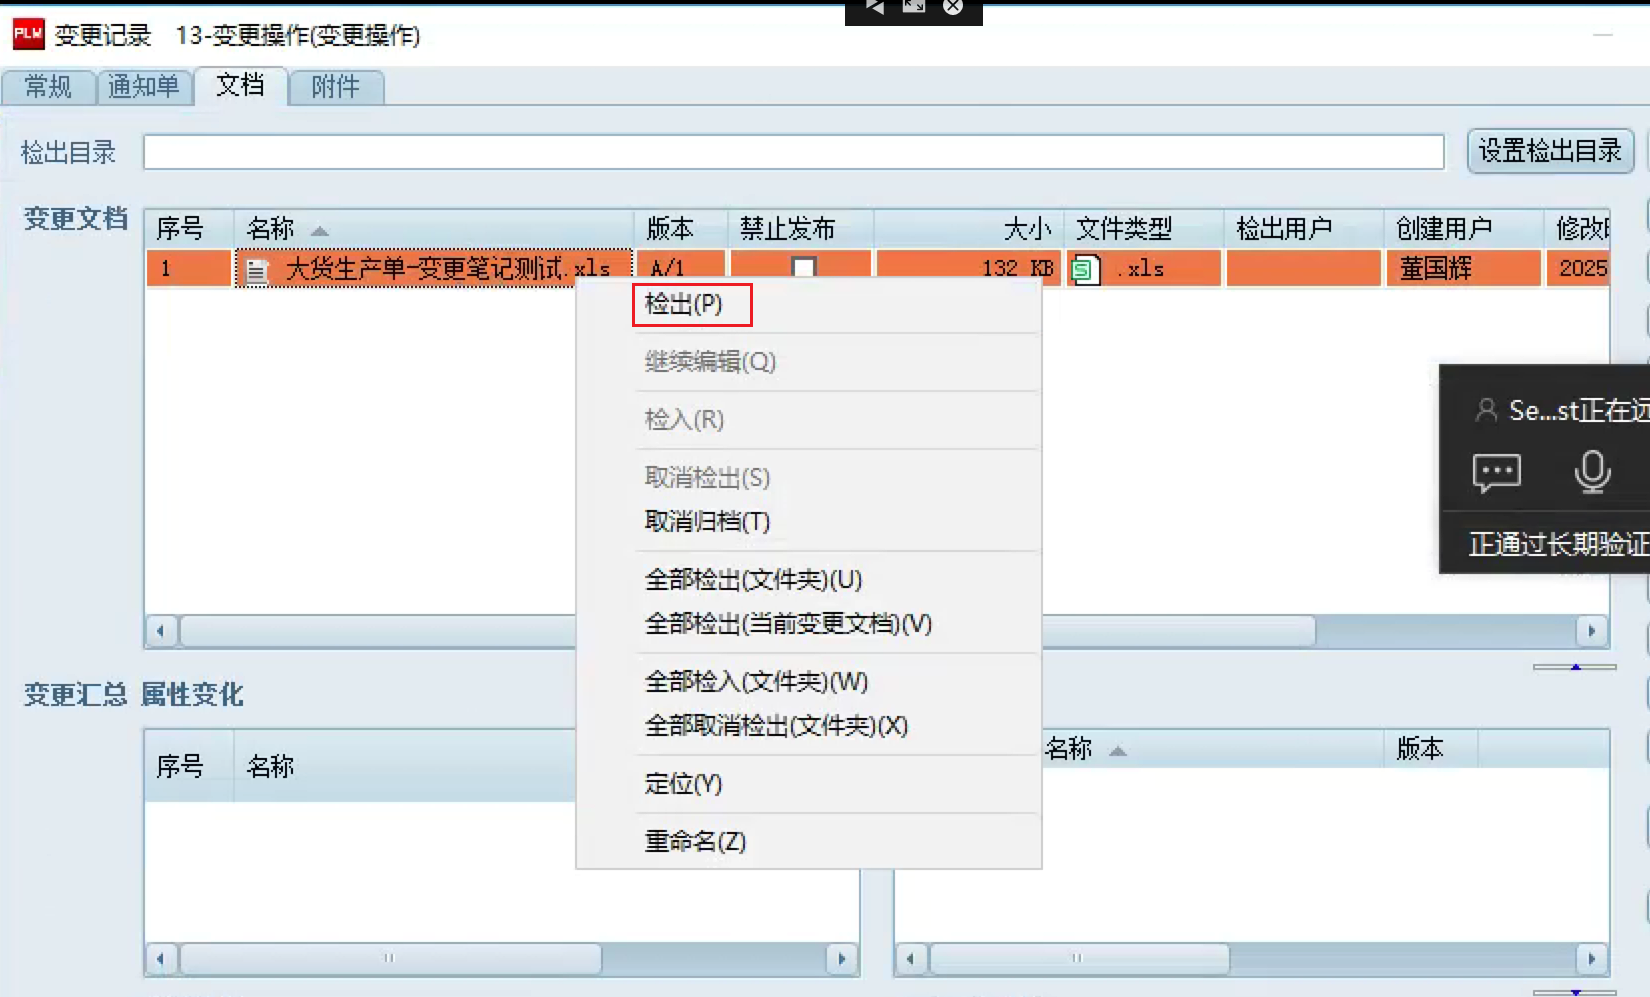
Task: Click left arrow of lower right table scrollbar
Action: [910, 958]
